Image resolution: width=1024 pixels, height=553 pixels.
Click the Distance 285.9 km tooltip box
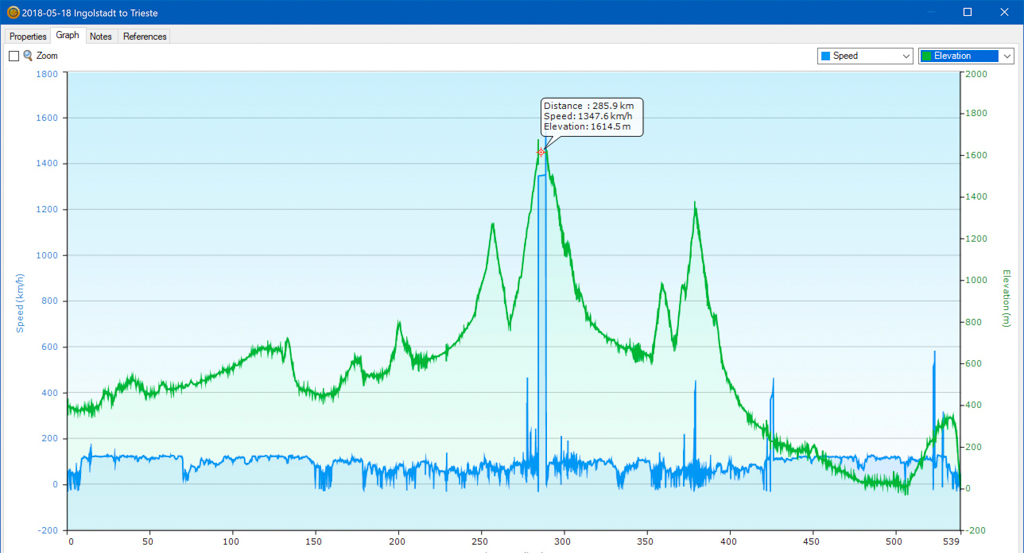pyautogui.click(x=590, y=116)
